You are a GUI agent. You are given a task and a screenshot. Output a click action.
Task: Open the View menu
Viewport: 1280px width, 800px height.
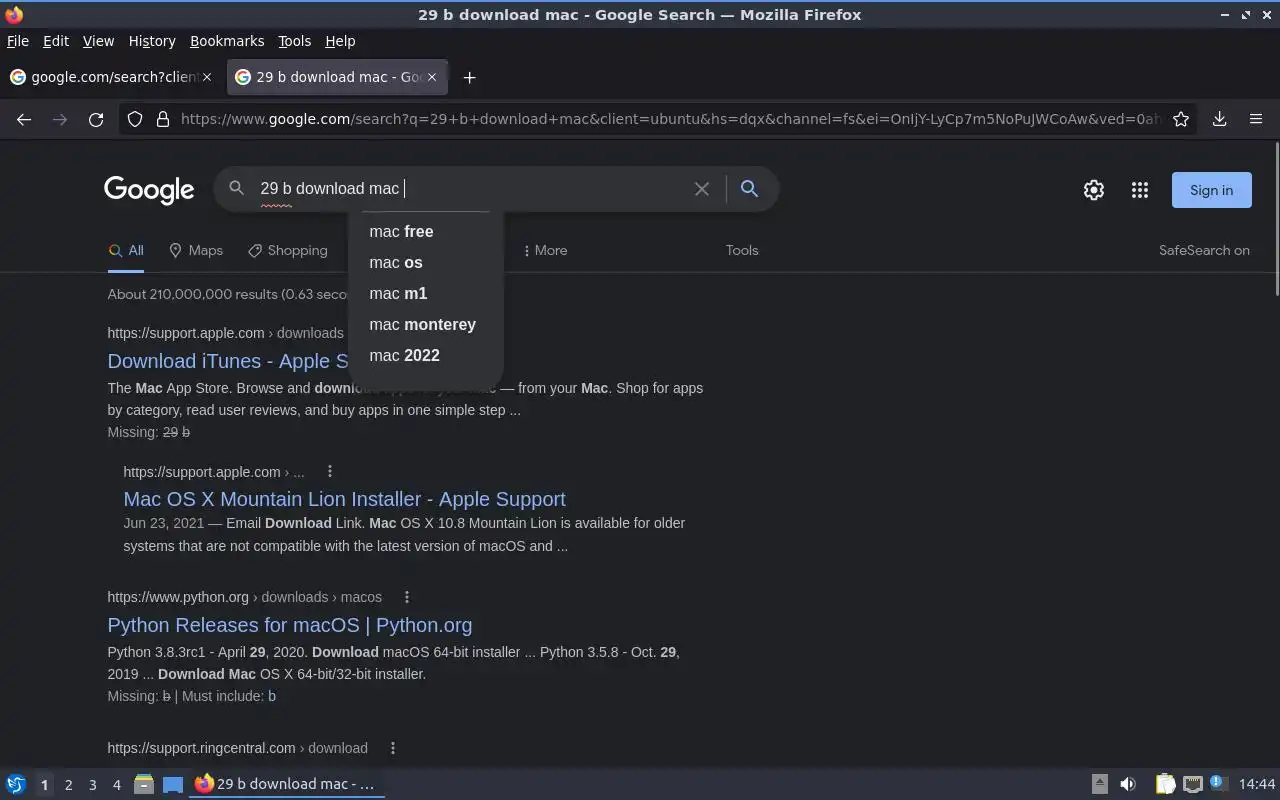98,41
